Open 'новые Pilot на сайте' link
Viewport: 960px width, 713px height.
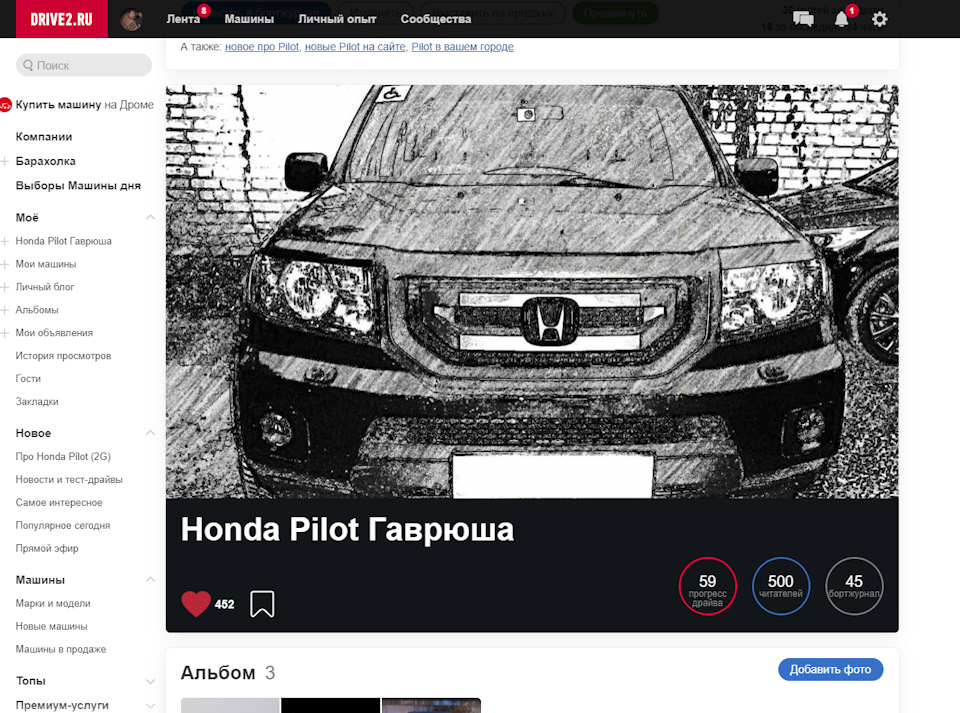click(x=355, y=47)
